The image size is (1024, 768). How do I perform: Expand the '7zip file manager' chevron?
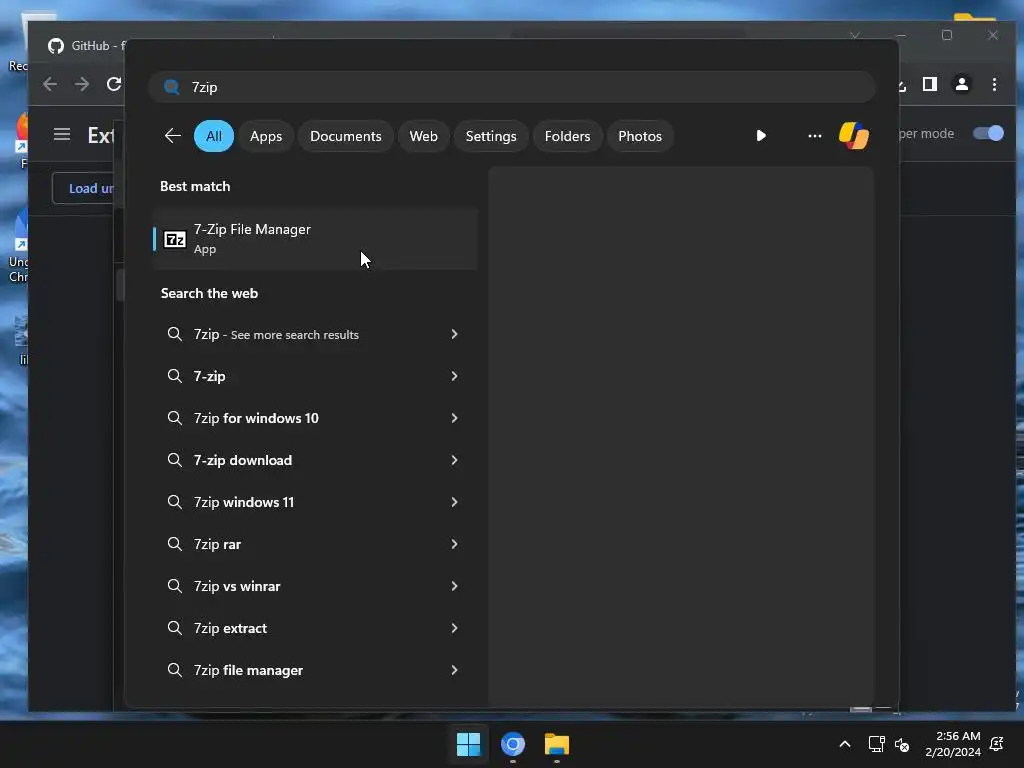[x=454, y=670]
